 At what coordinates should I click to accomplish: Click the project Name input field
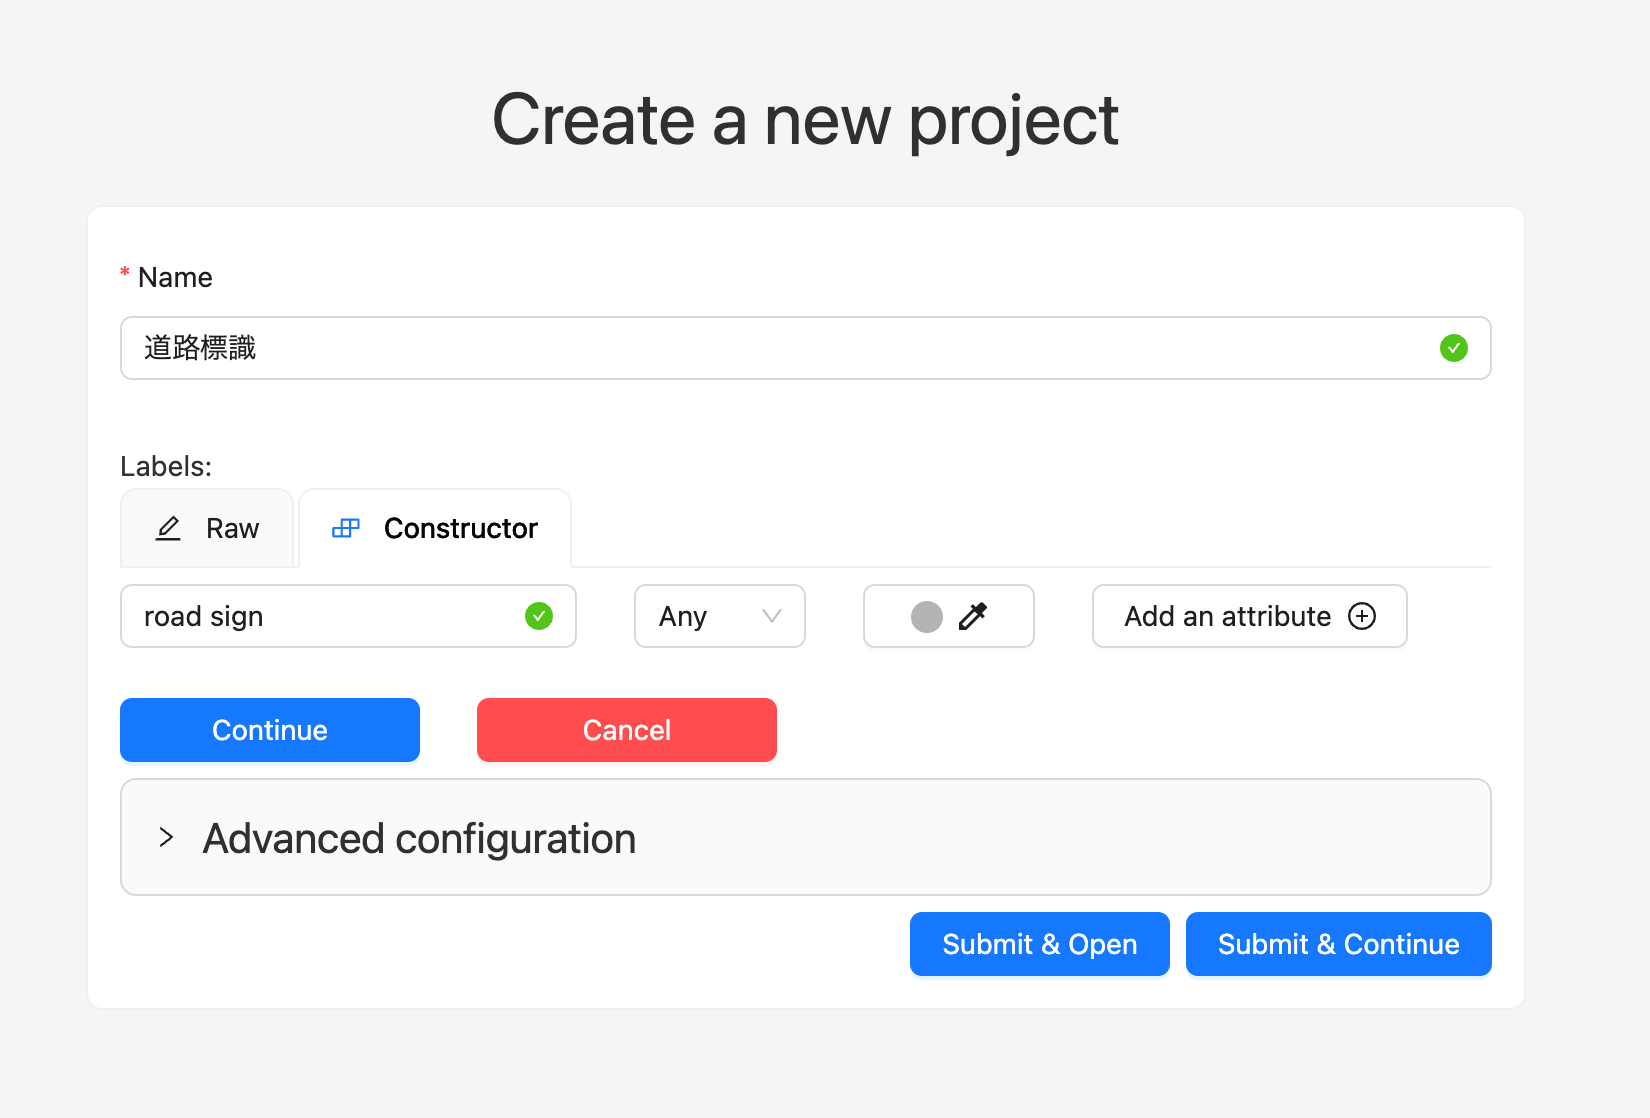click(x=780, y=348)
